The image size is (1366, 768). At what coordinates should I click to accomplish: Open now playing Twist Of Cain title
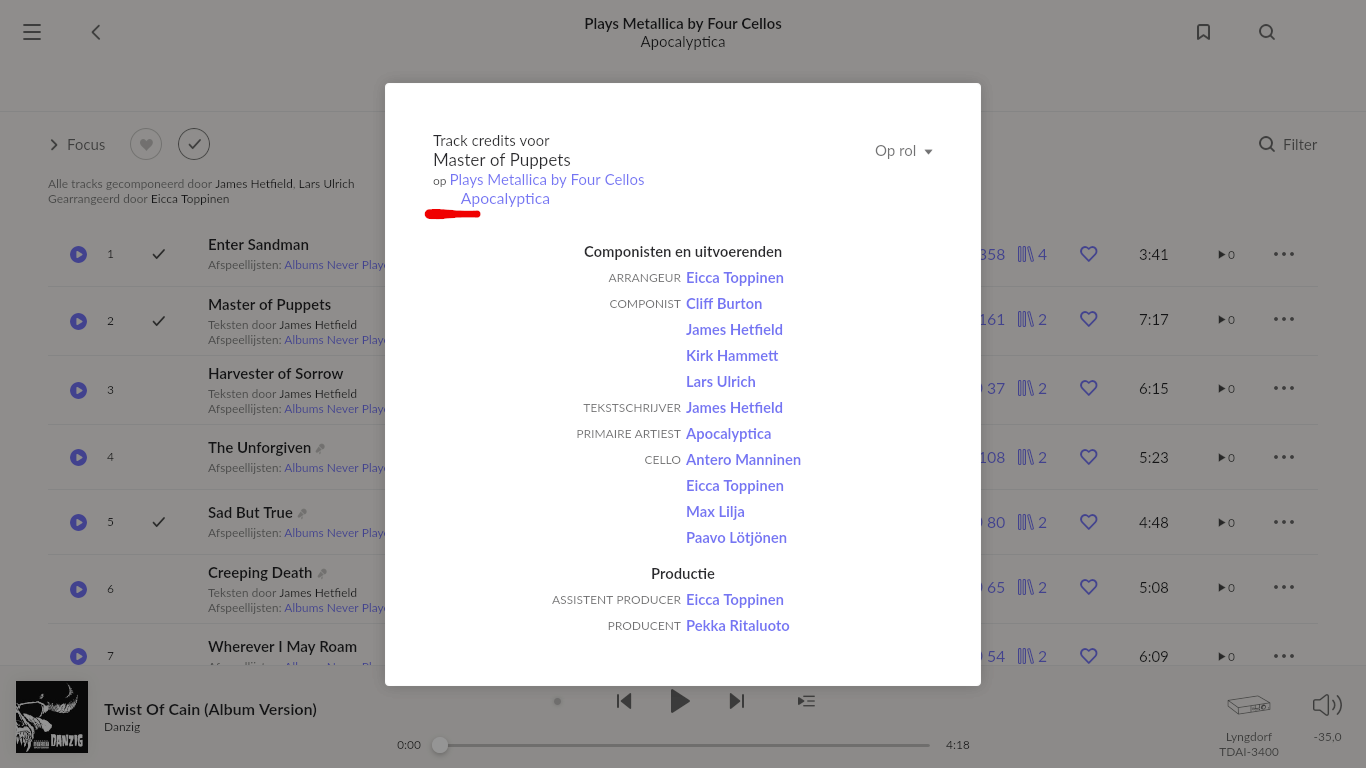click(210, 709)
